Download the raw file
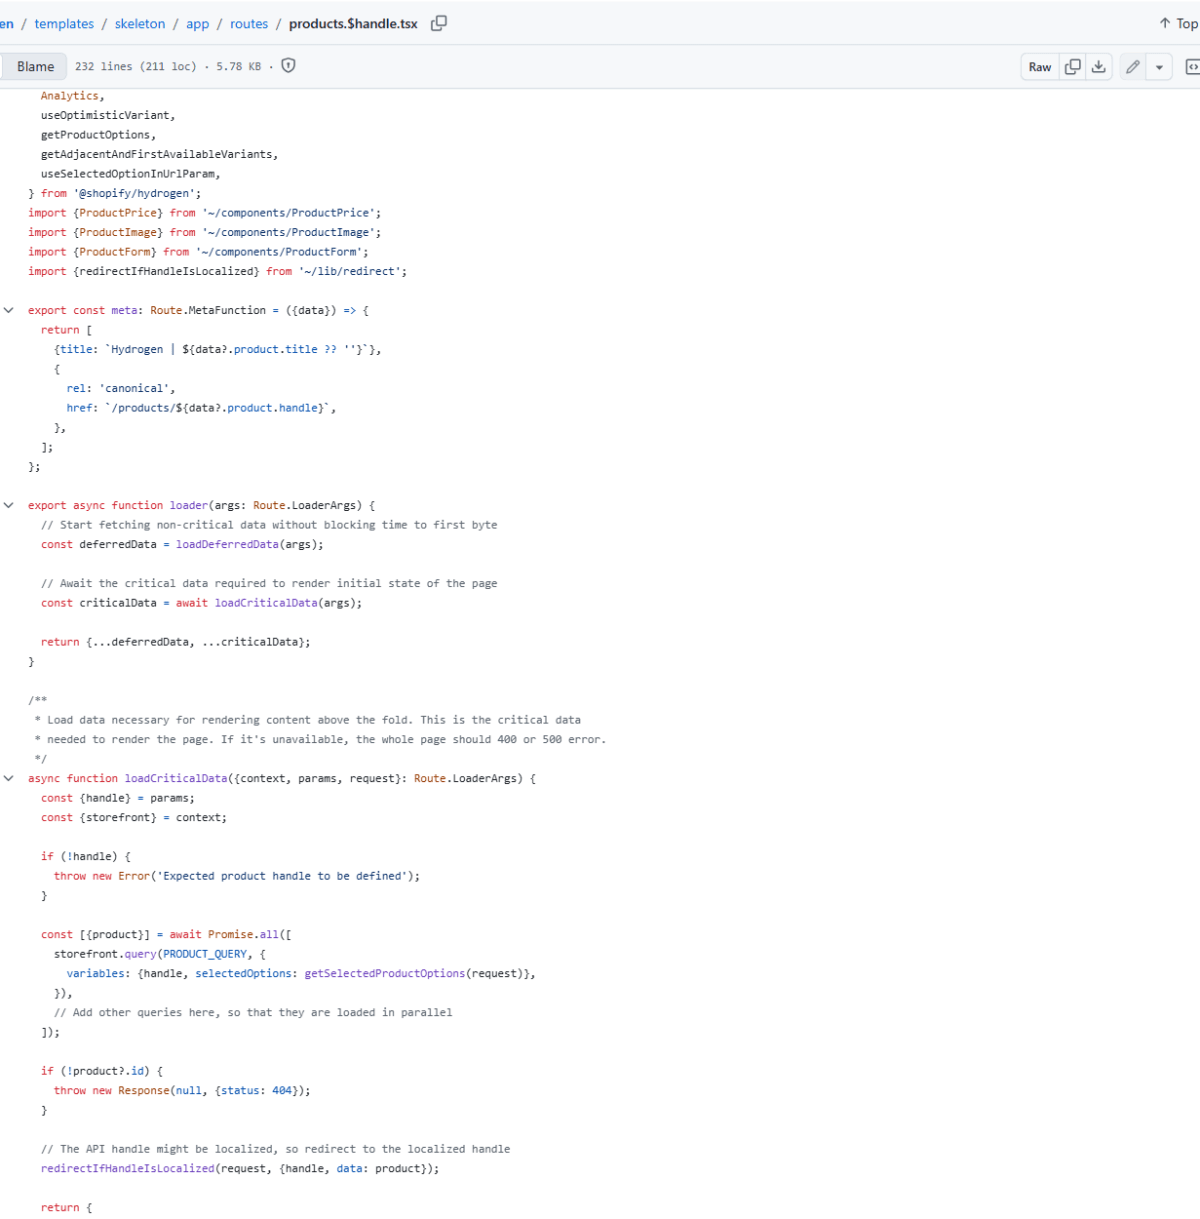The image size is (1200, 1219). (1098, 67)
